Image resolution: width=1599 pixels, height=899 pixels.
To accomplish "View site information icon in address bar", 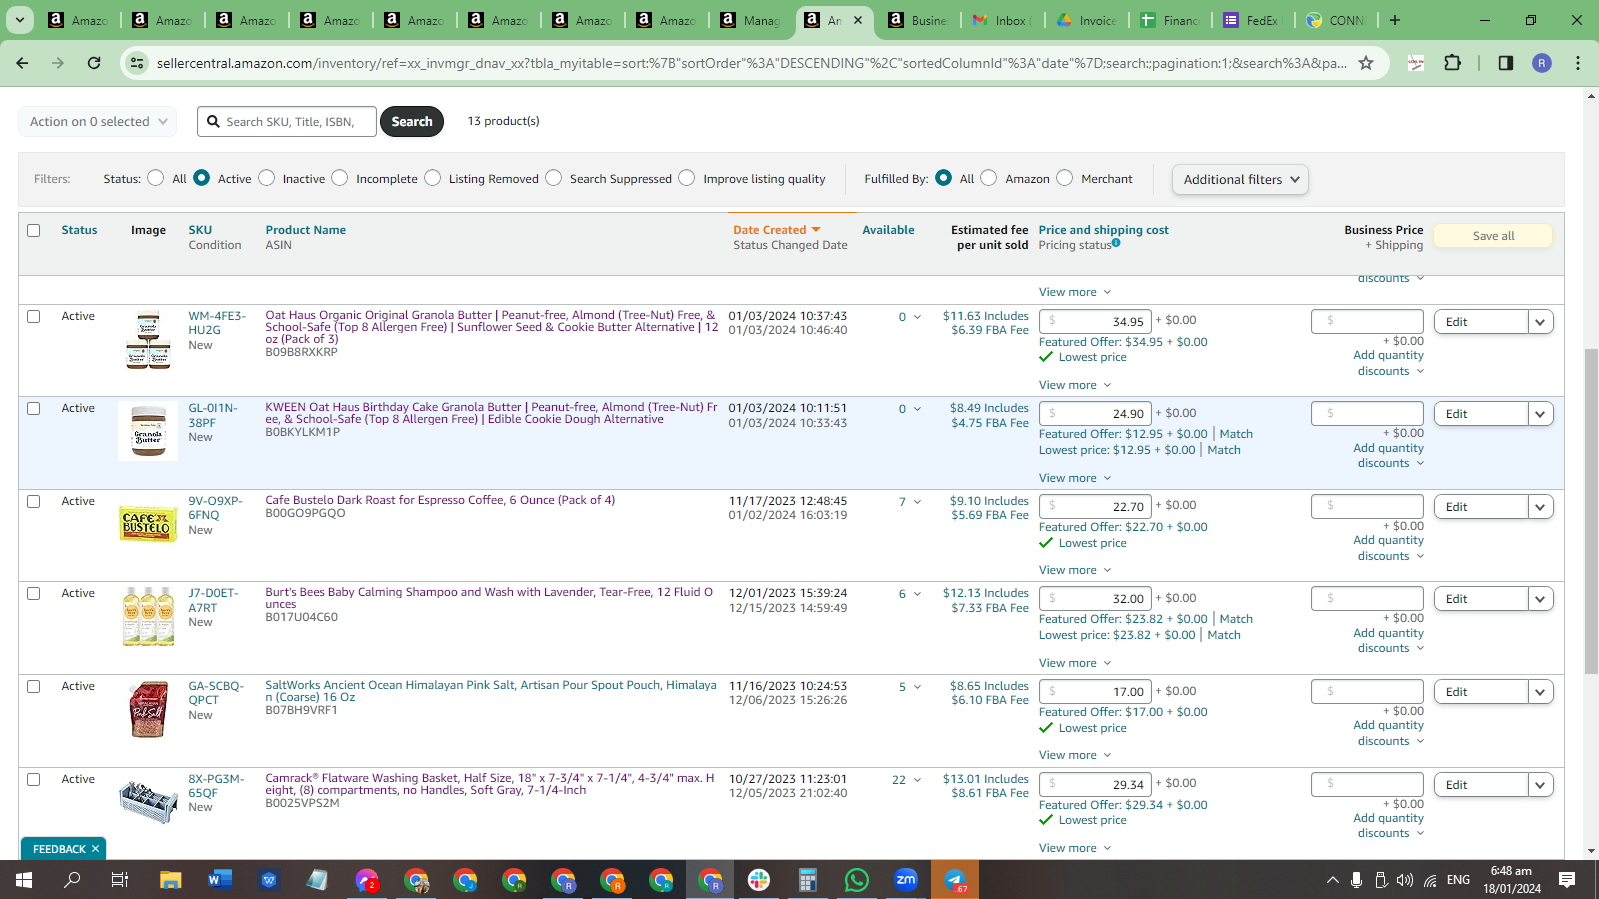I will (136, 63).
